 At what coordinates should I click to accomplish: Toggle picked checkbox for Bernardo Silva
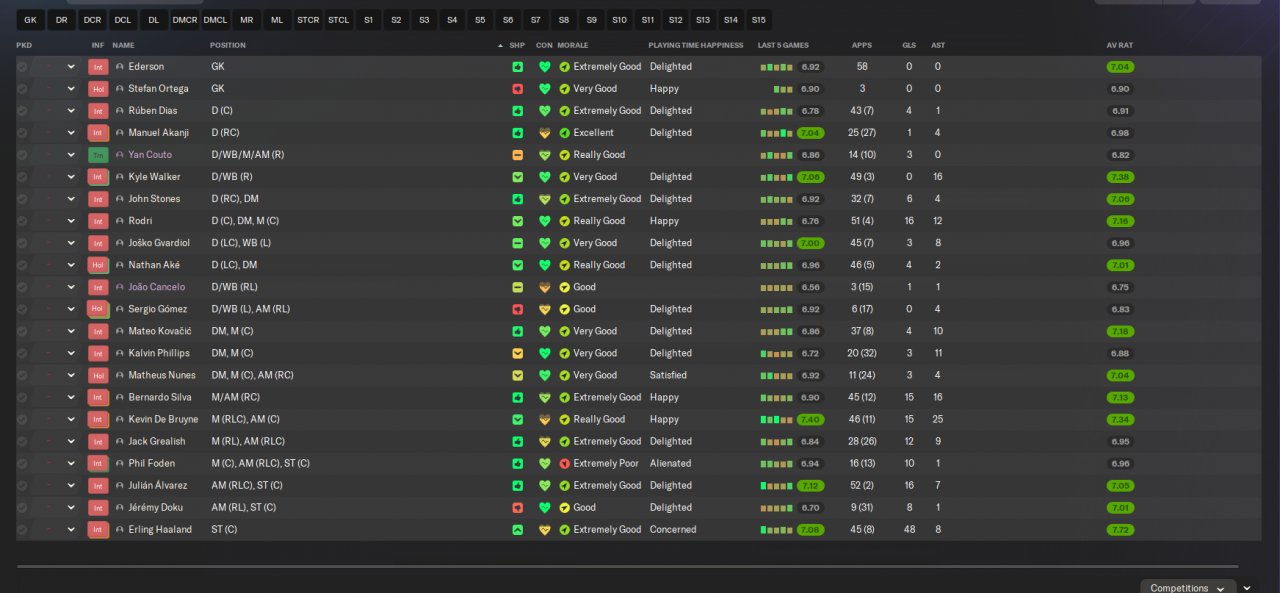pos(22,398)
